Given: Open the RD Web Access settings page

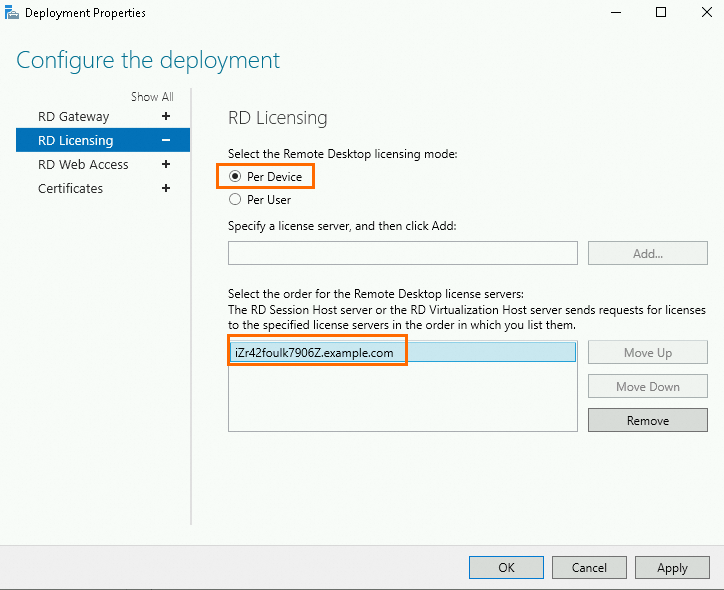Looking at the screenshot, I should click(83, 164).
